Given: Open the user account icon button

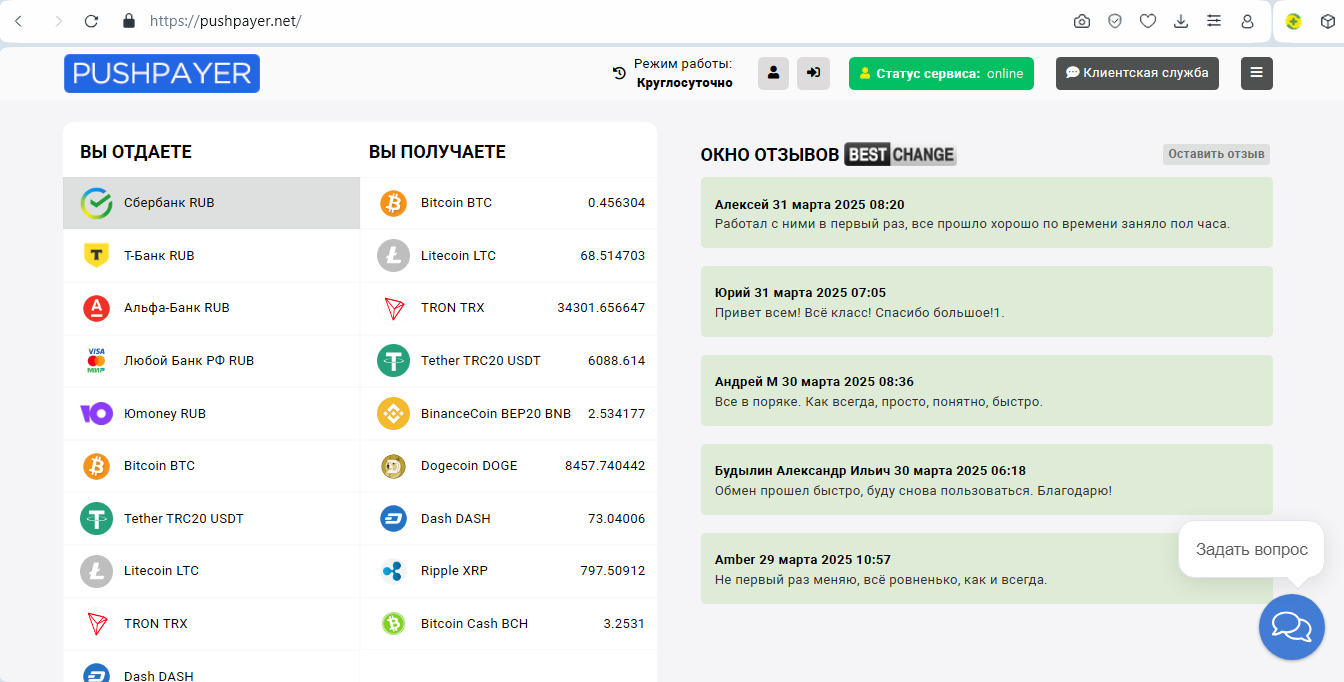Looking at the screenshot, I should pyautogui.click(x=774, y=73).
